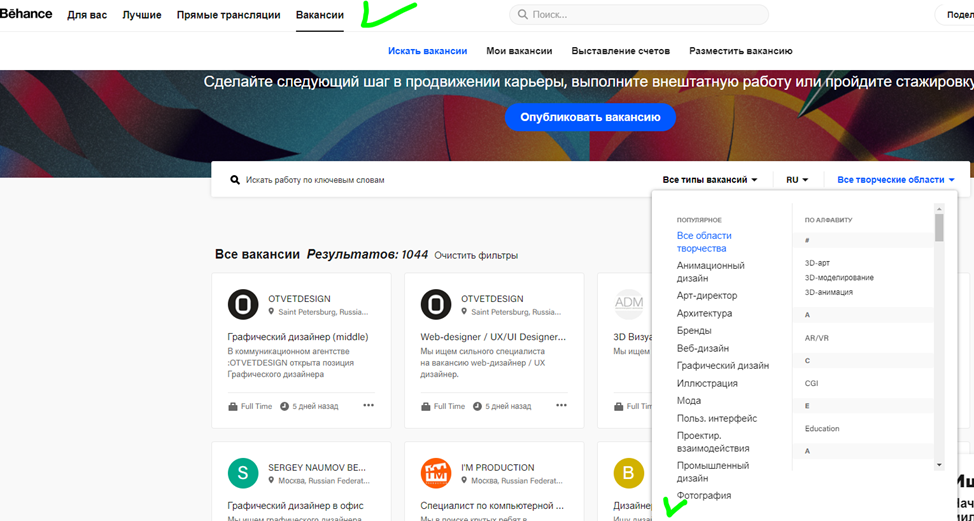Switch to Искать вакансии sub-tab
The image size is (974, 521).
click(427, 51)
